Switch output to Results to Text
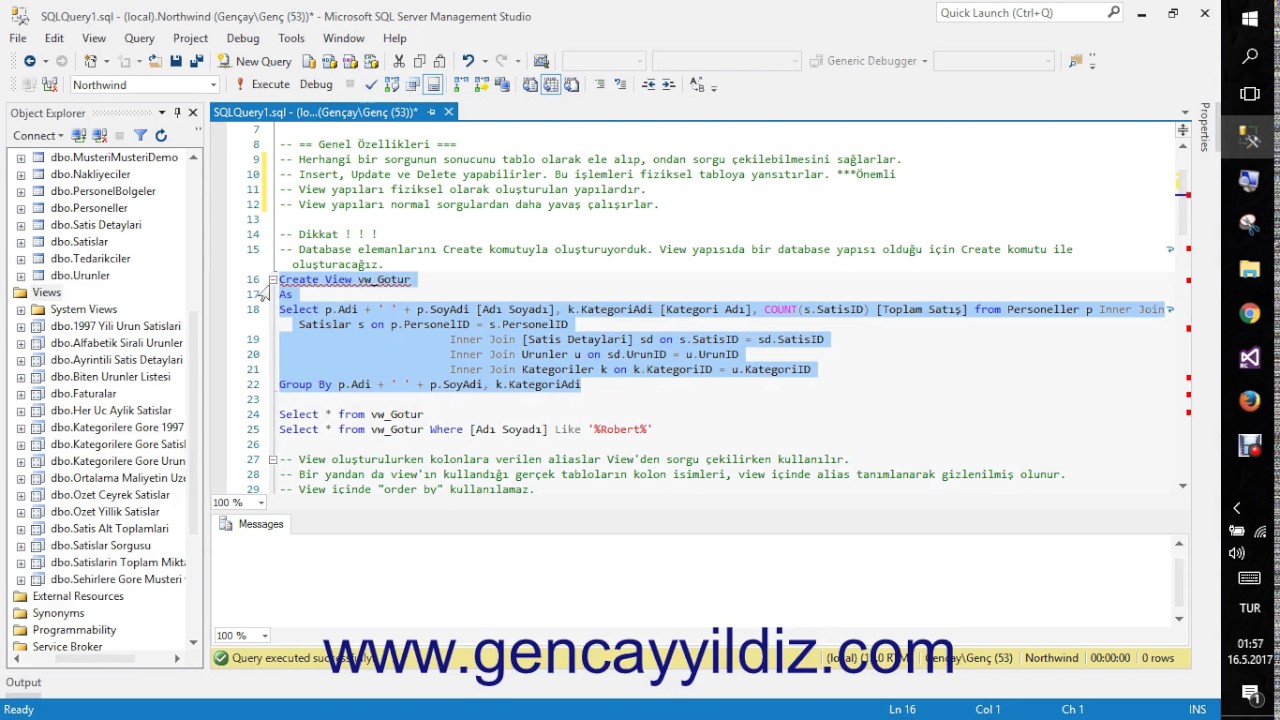1280x720 pixels. coord(530,85)
